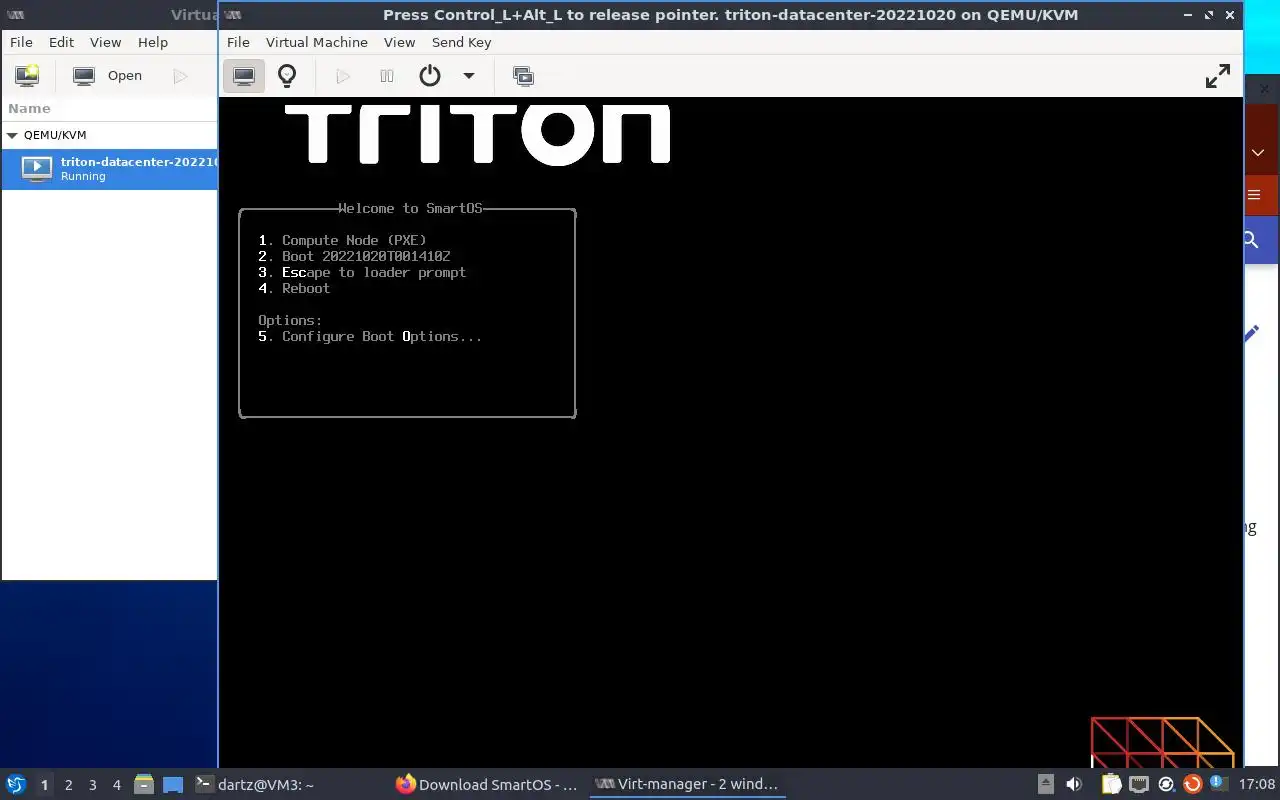Show virtual hardware details lightbulb
The image size is (1280, 800).
click(x=287, y=76)
